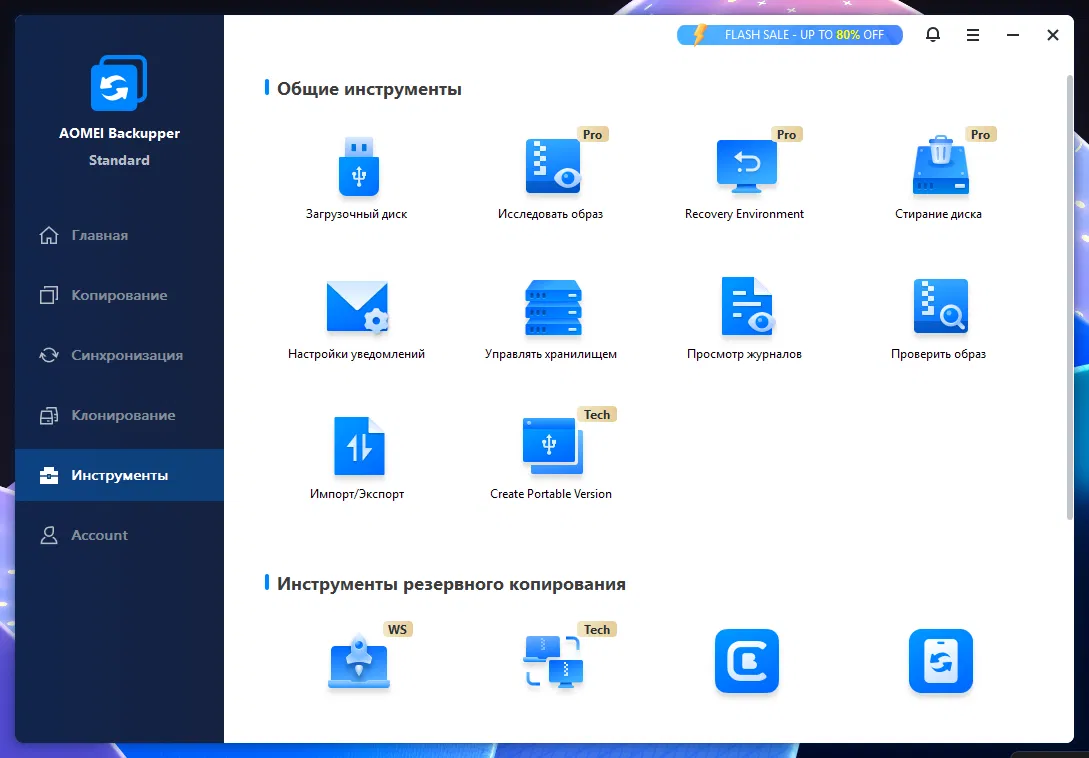Minimize the AOMEI Backupper window

click(x=1013, y=35)
